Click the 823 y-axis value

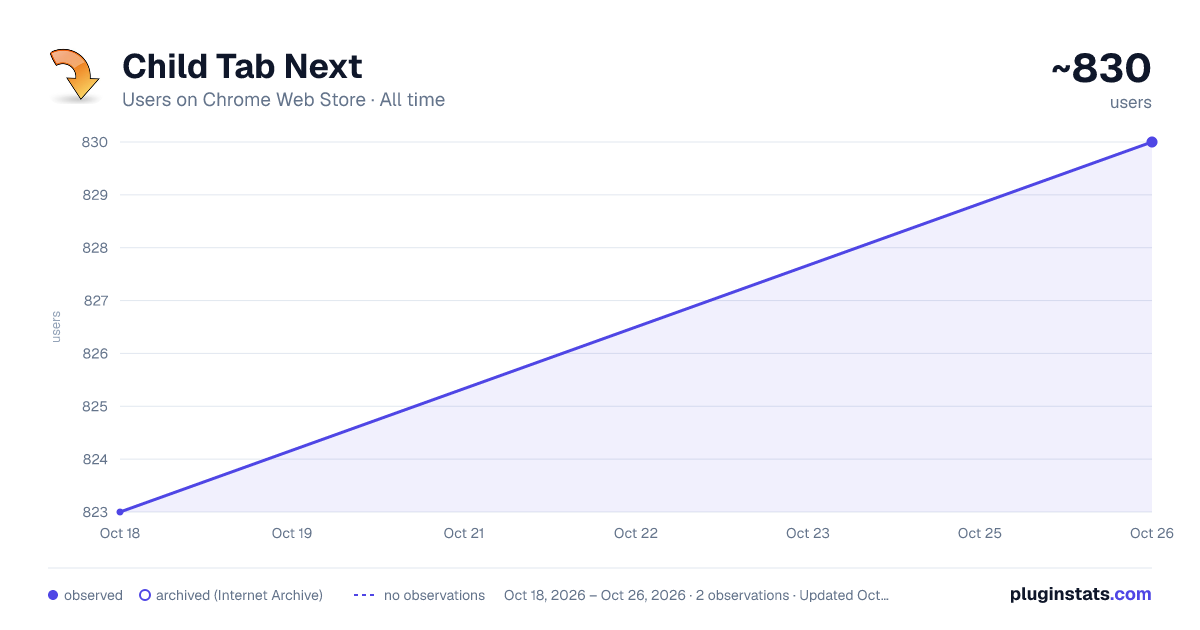(95, 512)
